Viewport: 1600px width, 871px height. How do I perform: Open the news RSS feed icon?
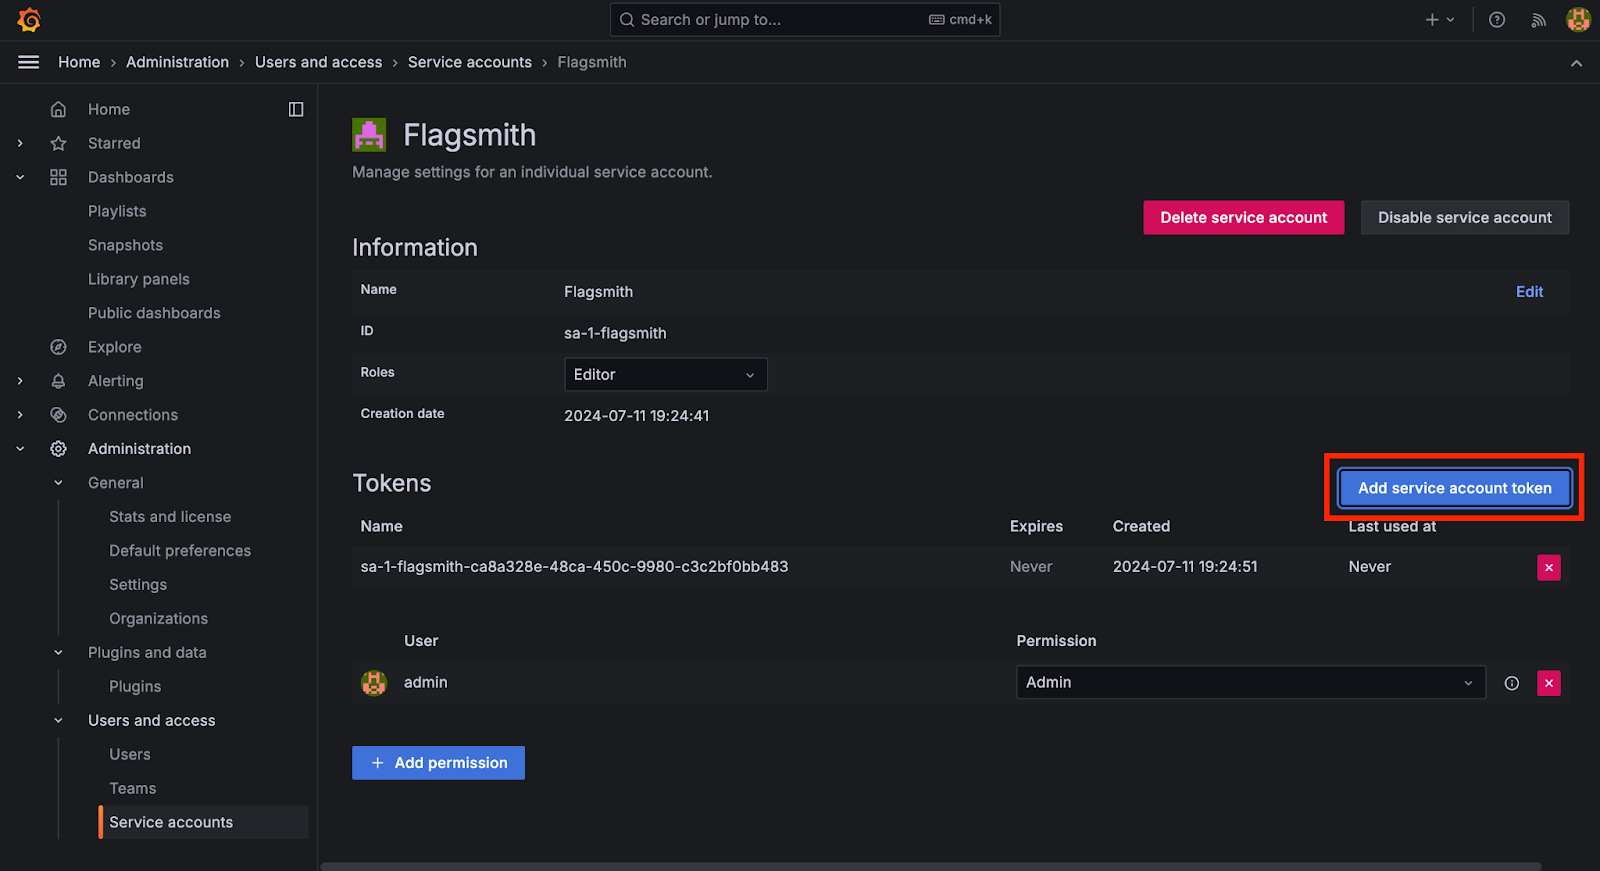coord(1538,20)
